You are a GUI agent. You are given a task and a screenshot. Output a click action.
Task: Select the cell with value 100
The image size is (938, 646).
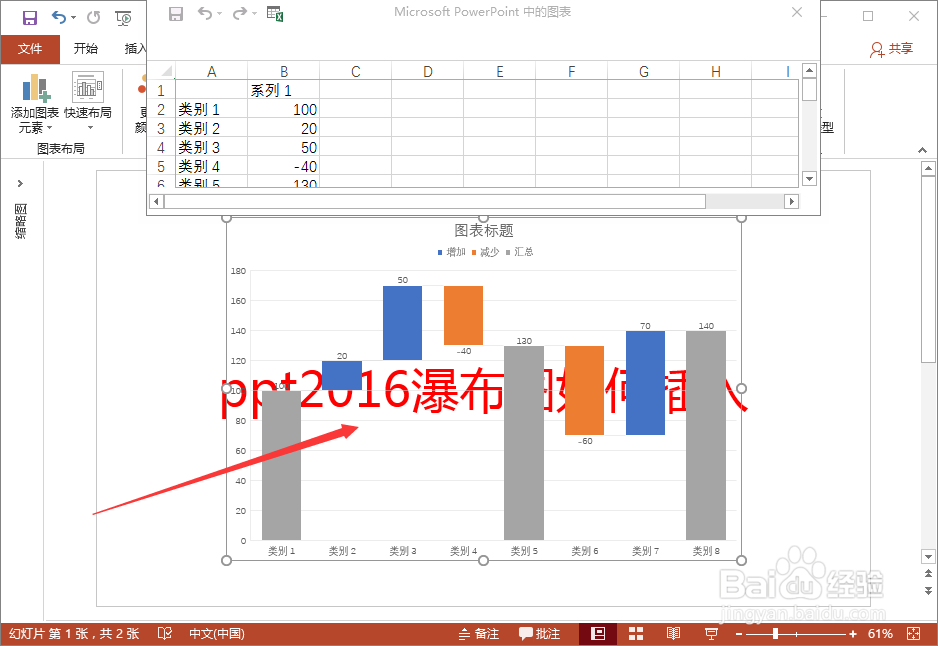pyautogui.click(x=284, y=109)
